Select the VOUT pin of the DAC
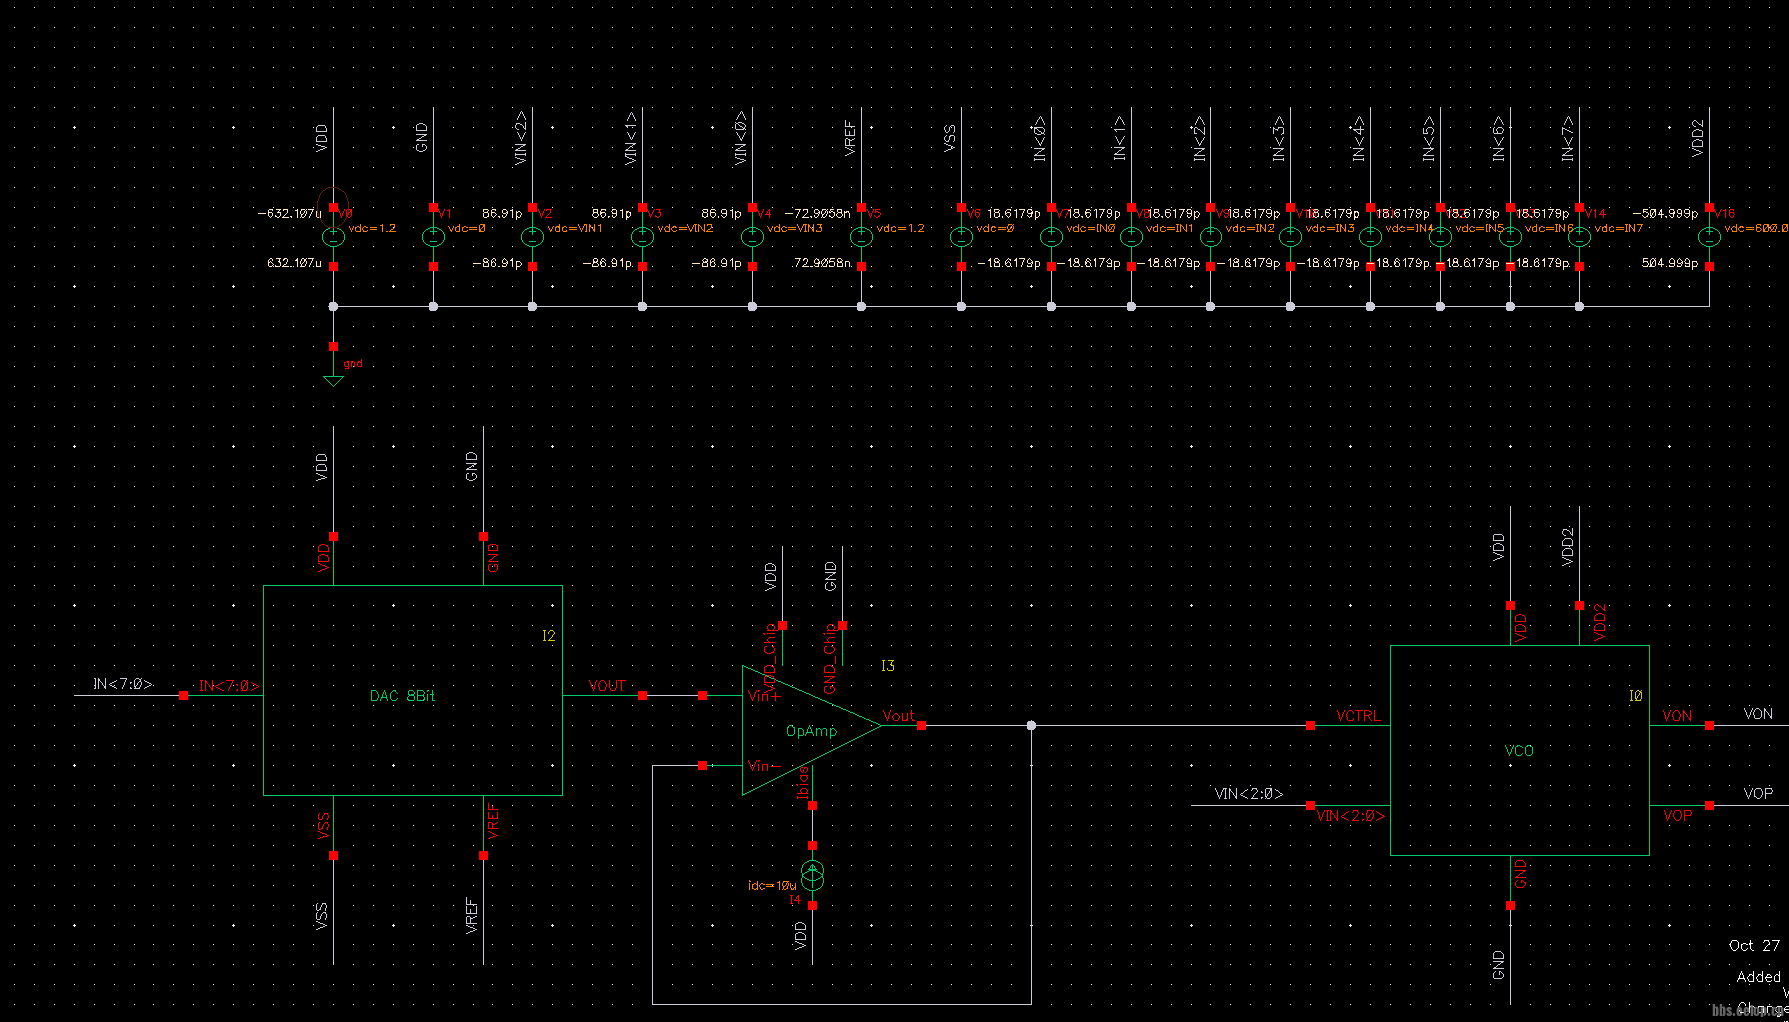This screenshot has height=1022, width=1789. pos(607,686)
